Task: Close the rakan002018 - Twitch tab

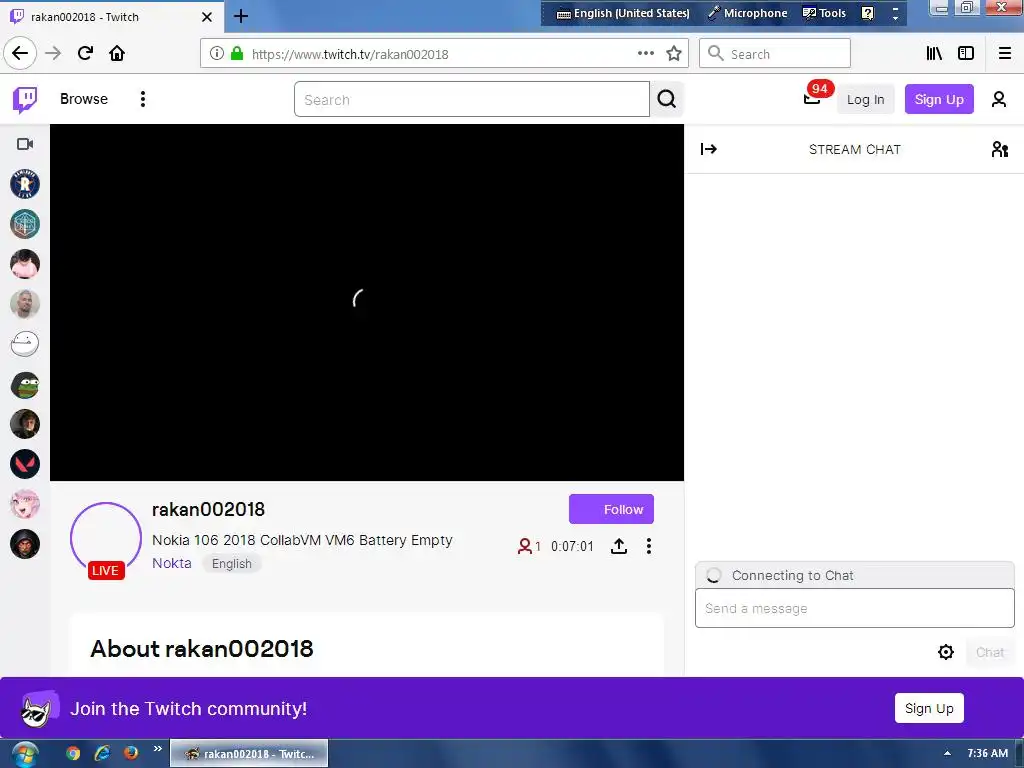Action: click(x=207, y=17)
